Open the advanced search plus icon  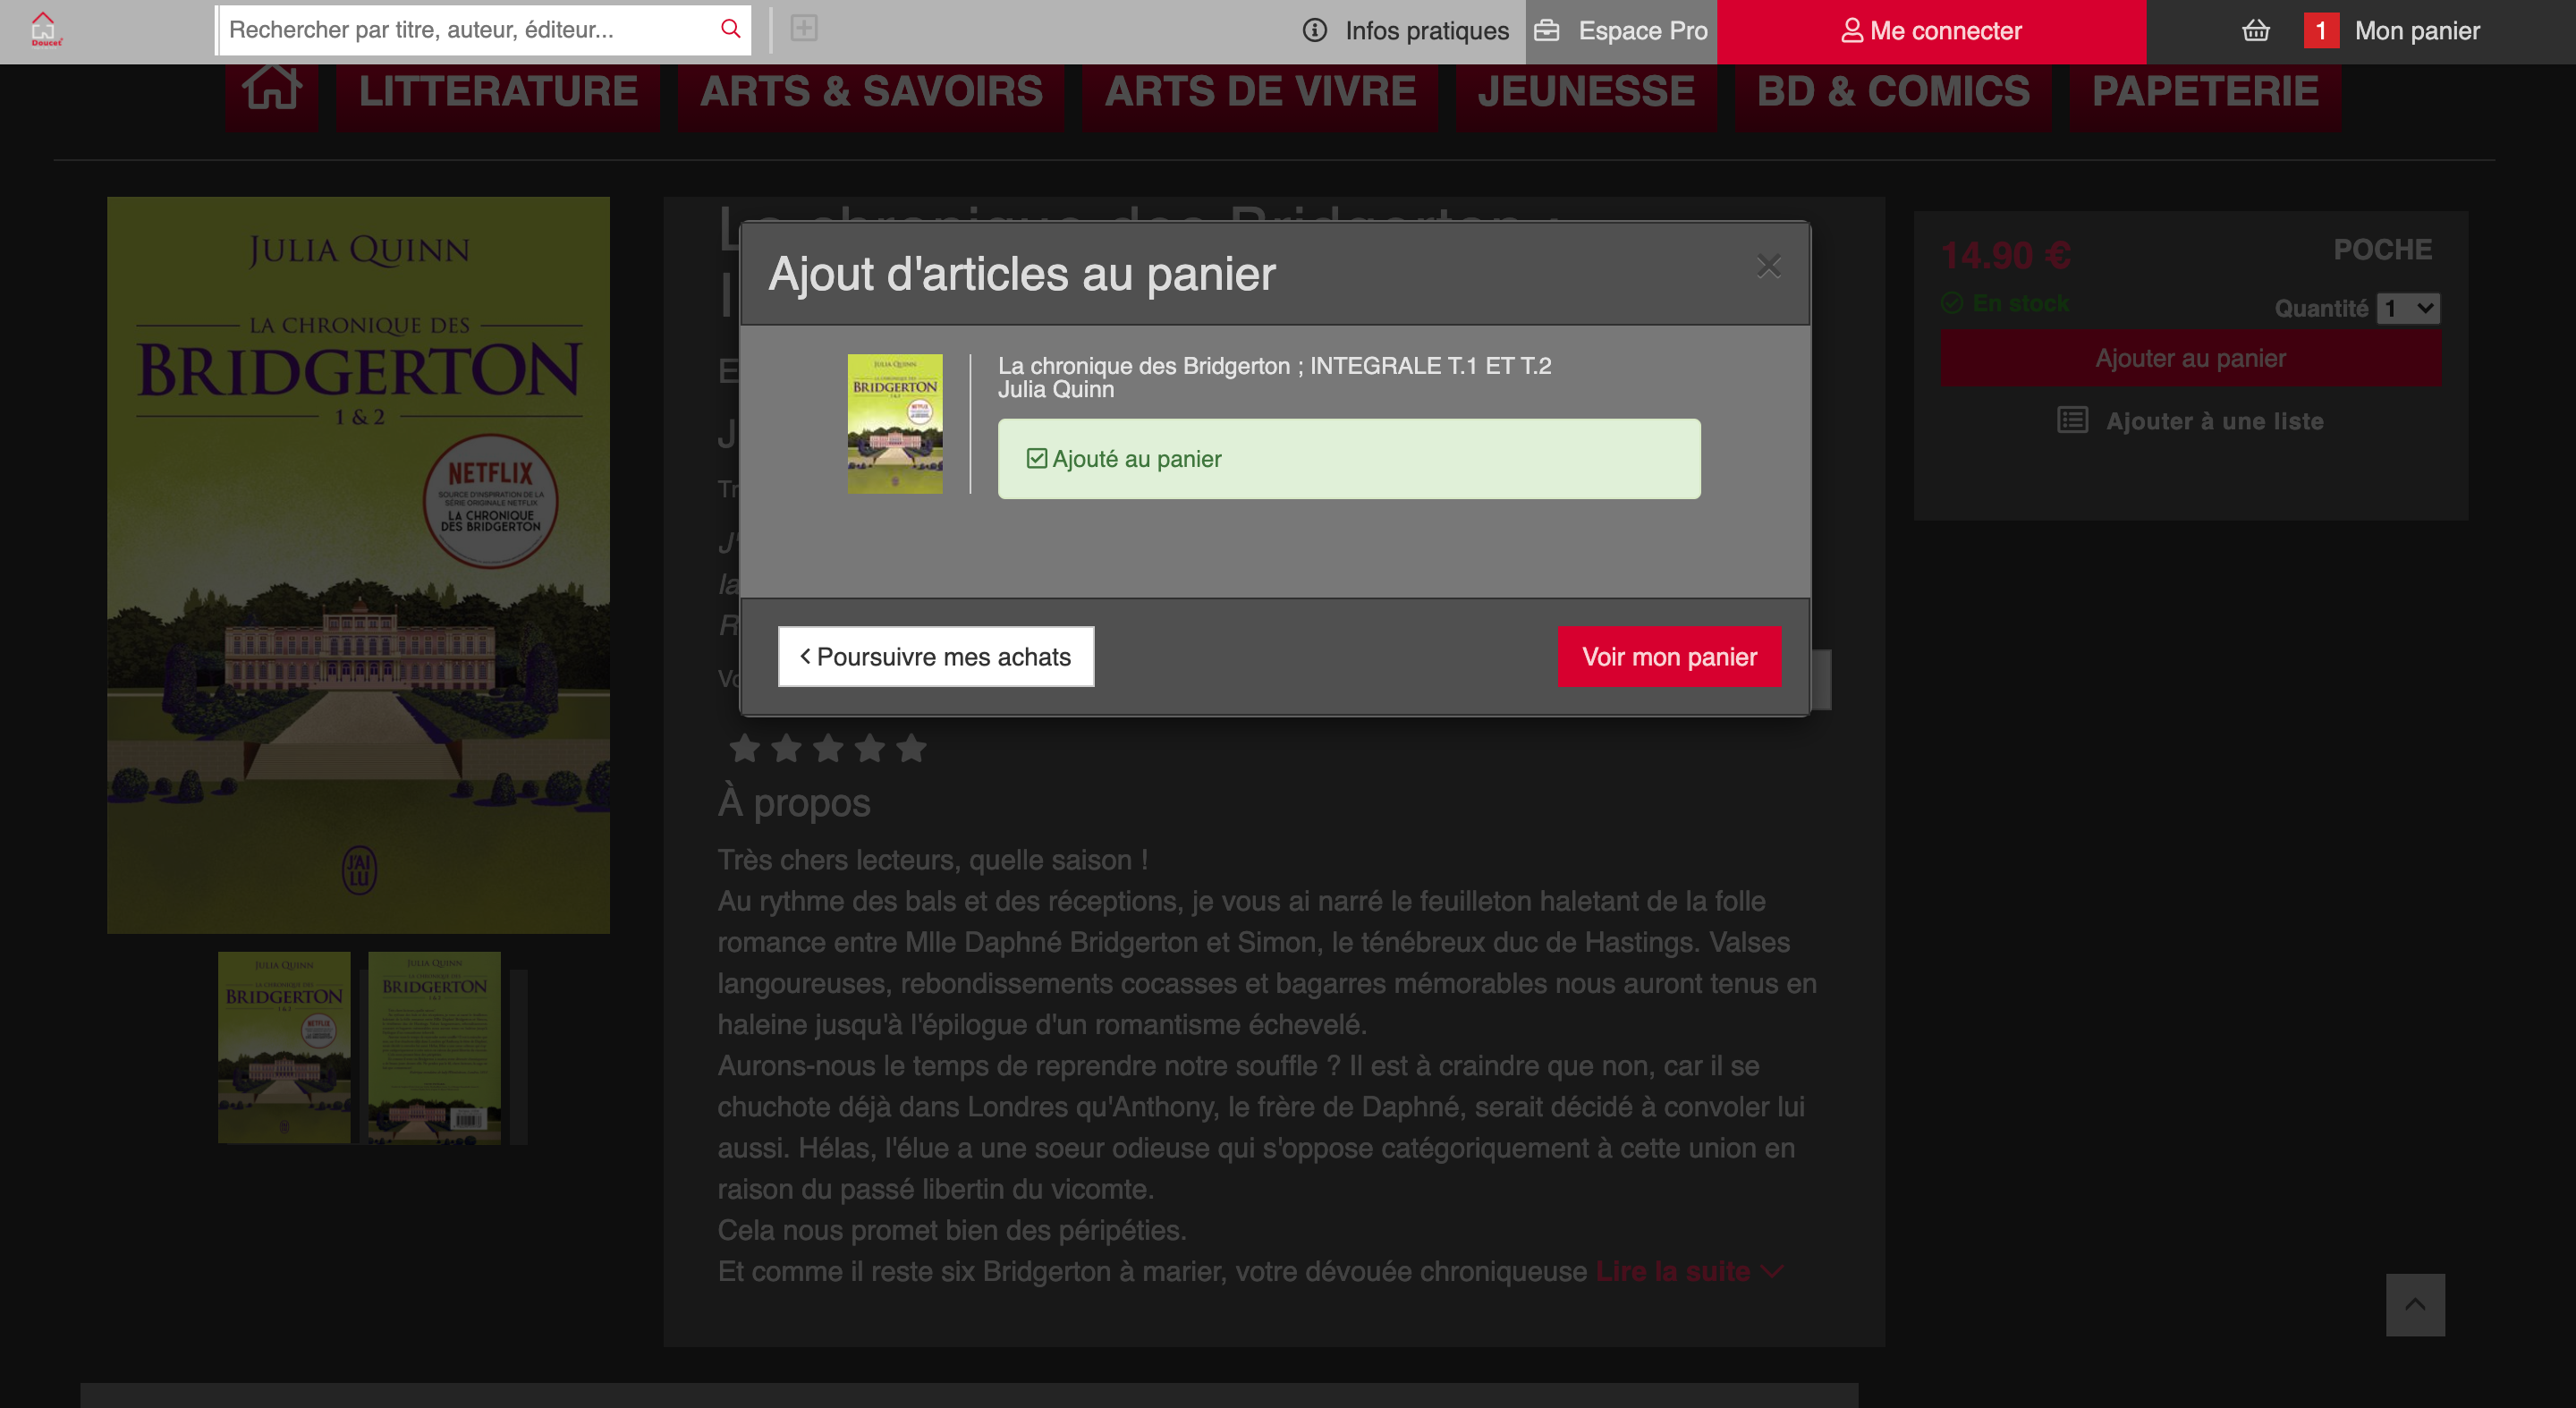click(x=804, y=28)
